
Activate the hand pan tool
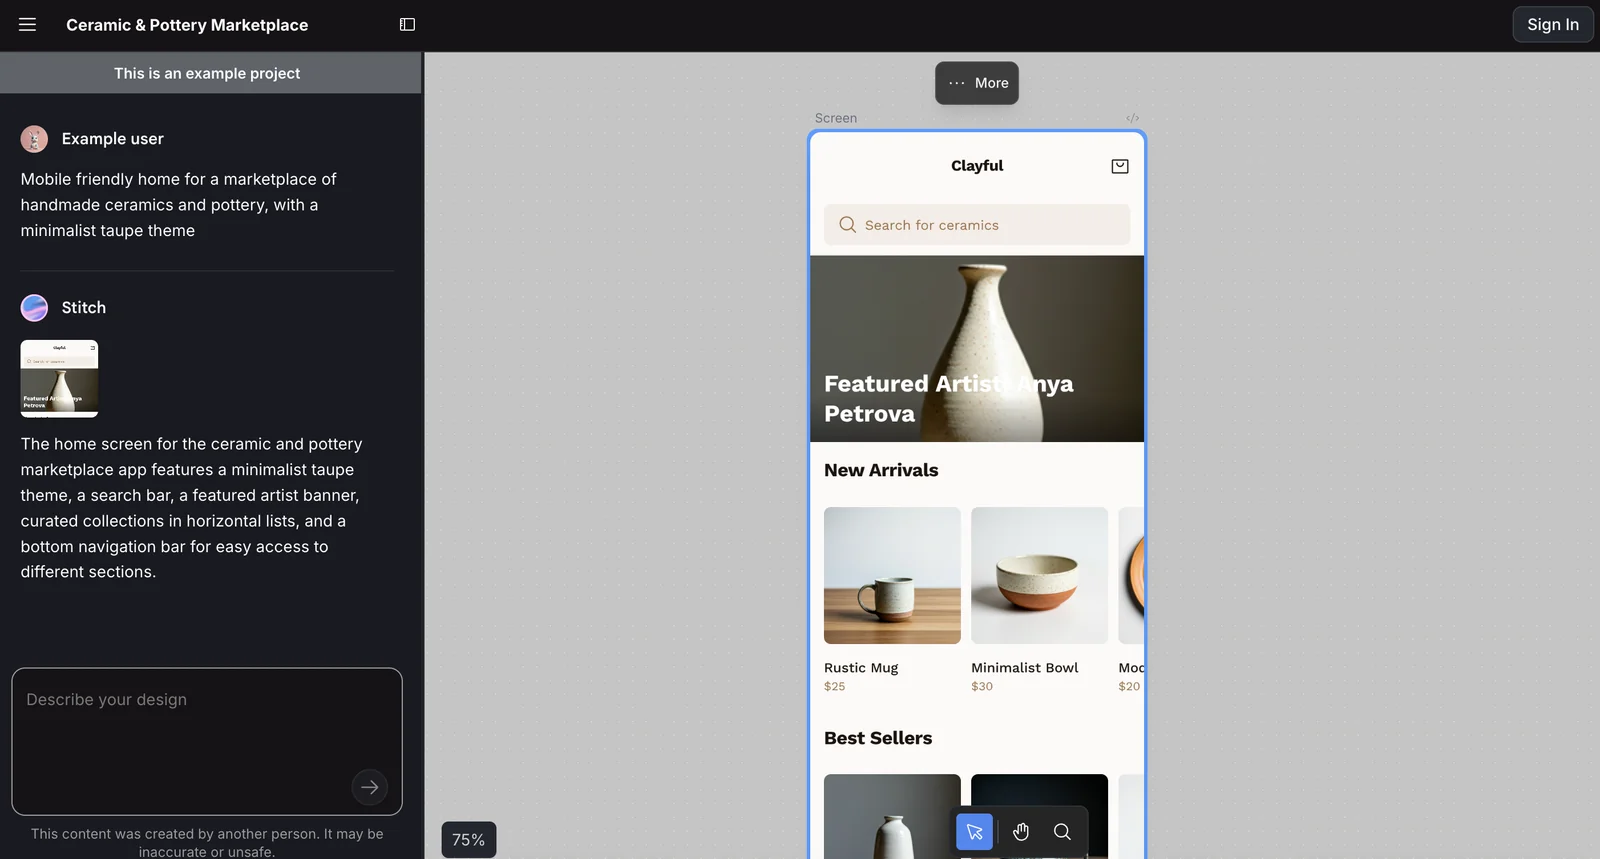[1021, 832]
